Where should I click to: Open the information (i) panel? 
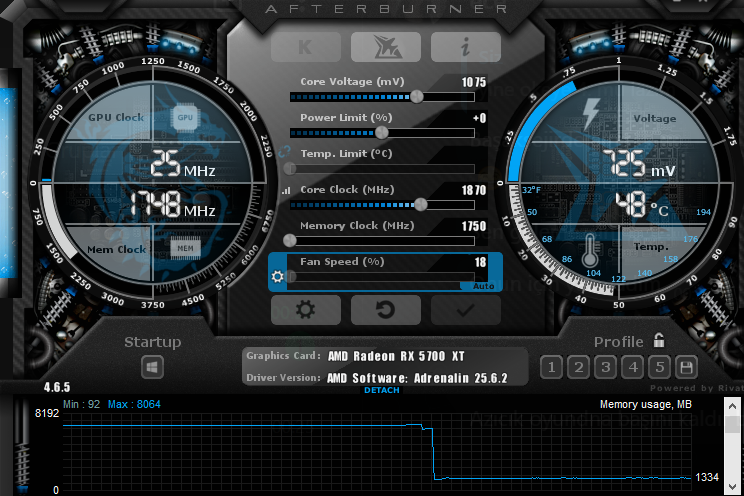465,47
